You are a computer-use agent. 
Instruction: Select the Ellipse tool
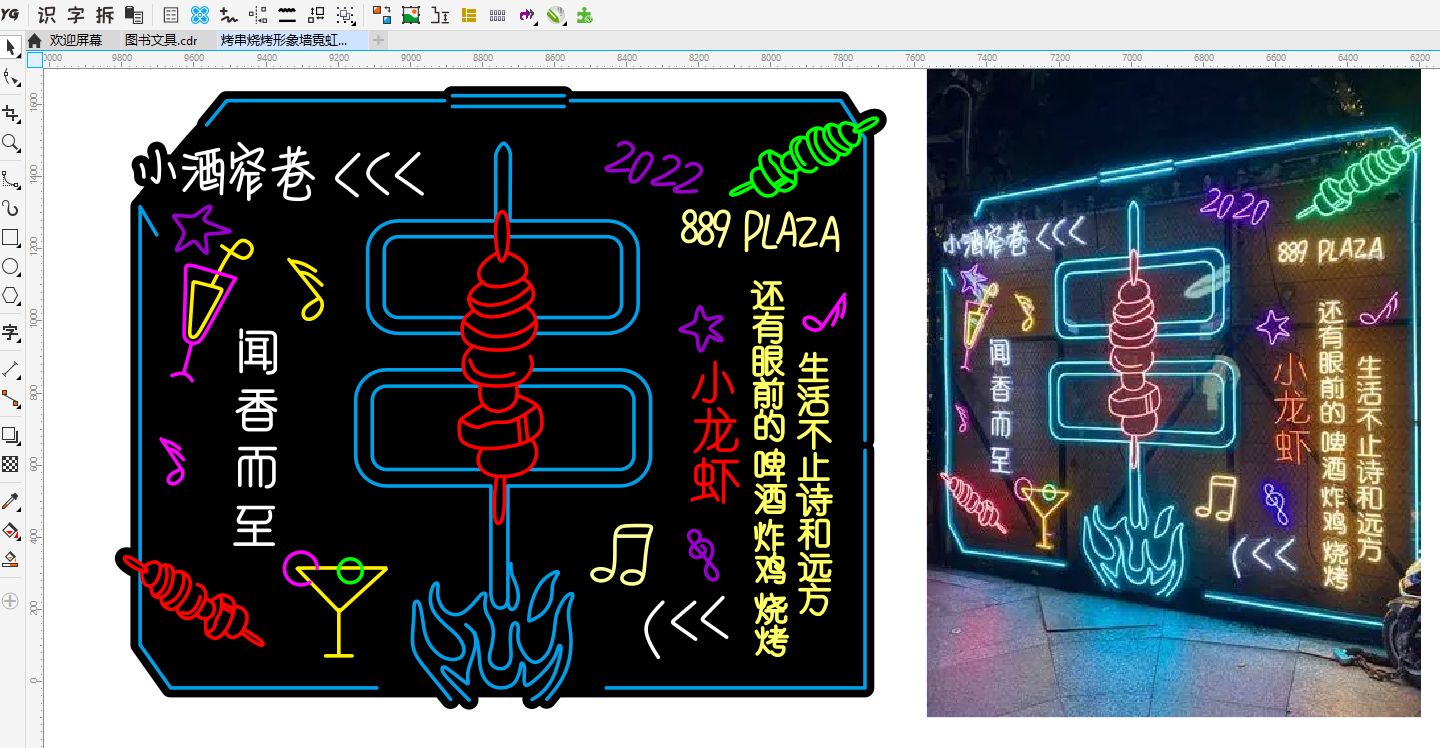click(11, 267)
